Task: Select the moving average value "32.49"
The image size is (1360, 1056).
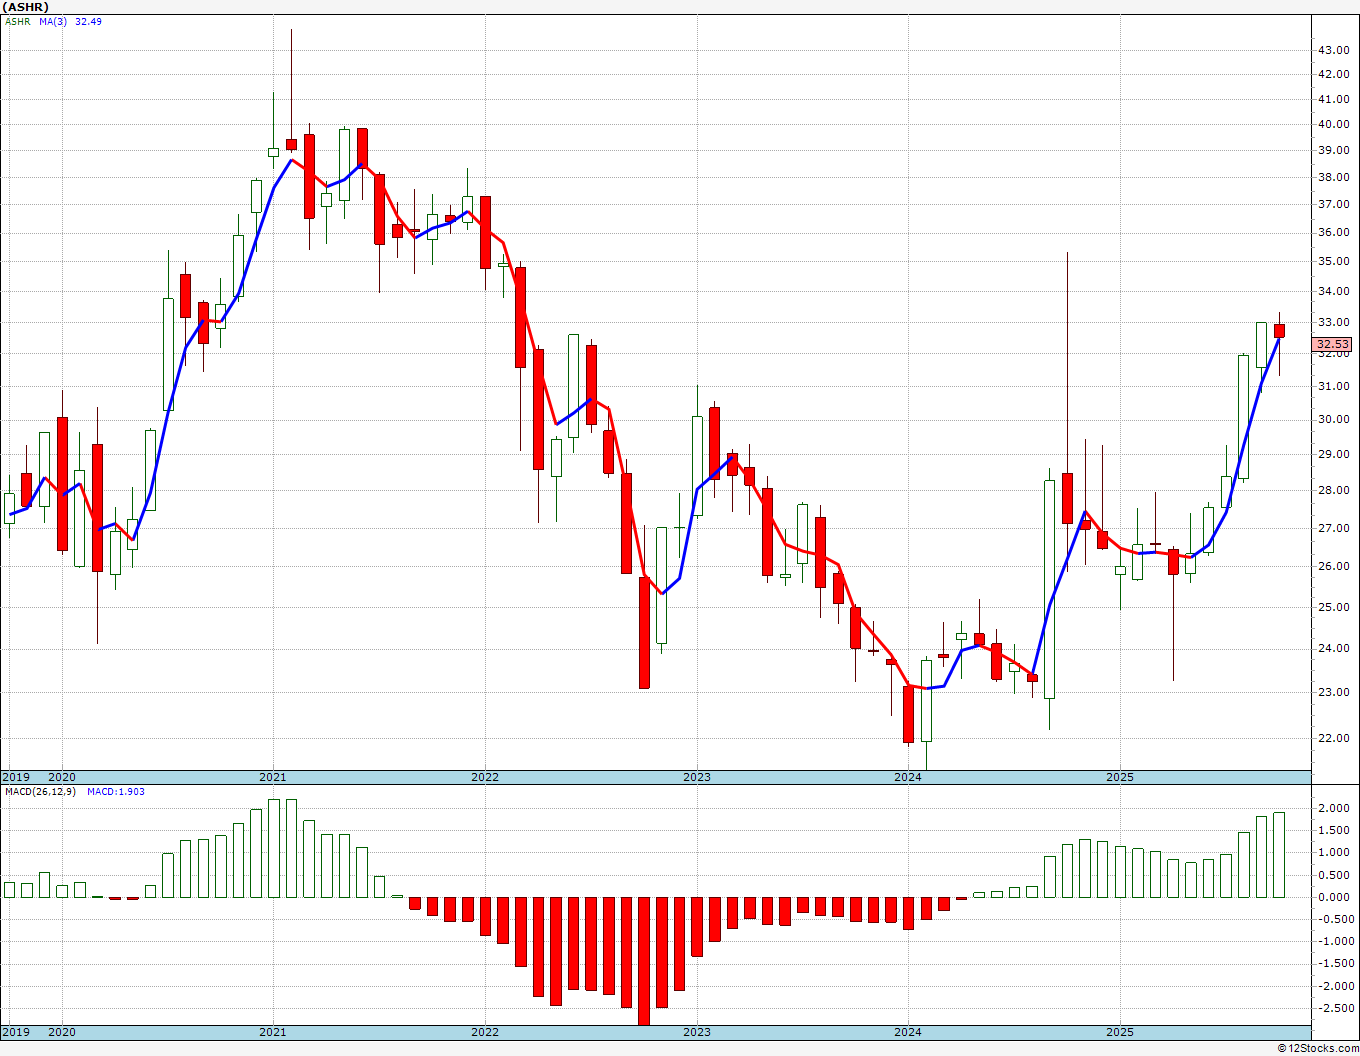Action: (88, 21)
